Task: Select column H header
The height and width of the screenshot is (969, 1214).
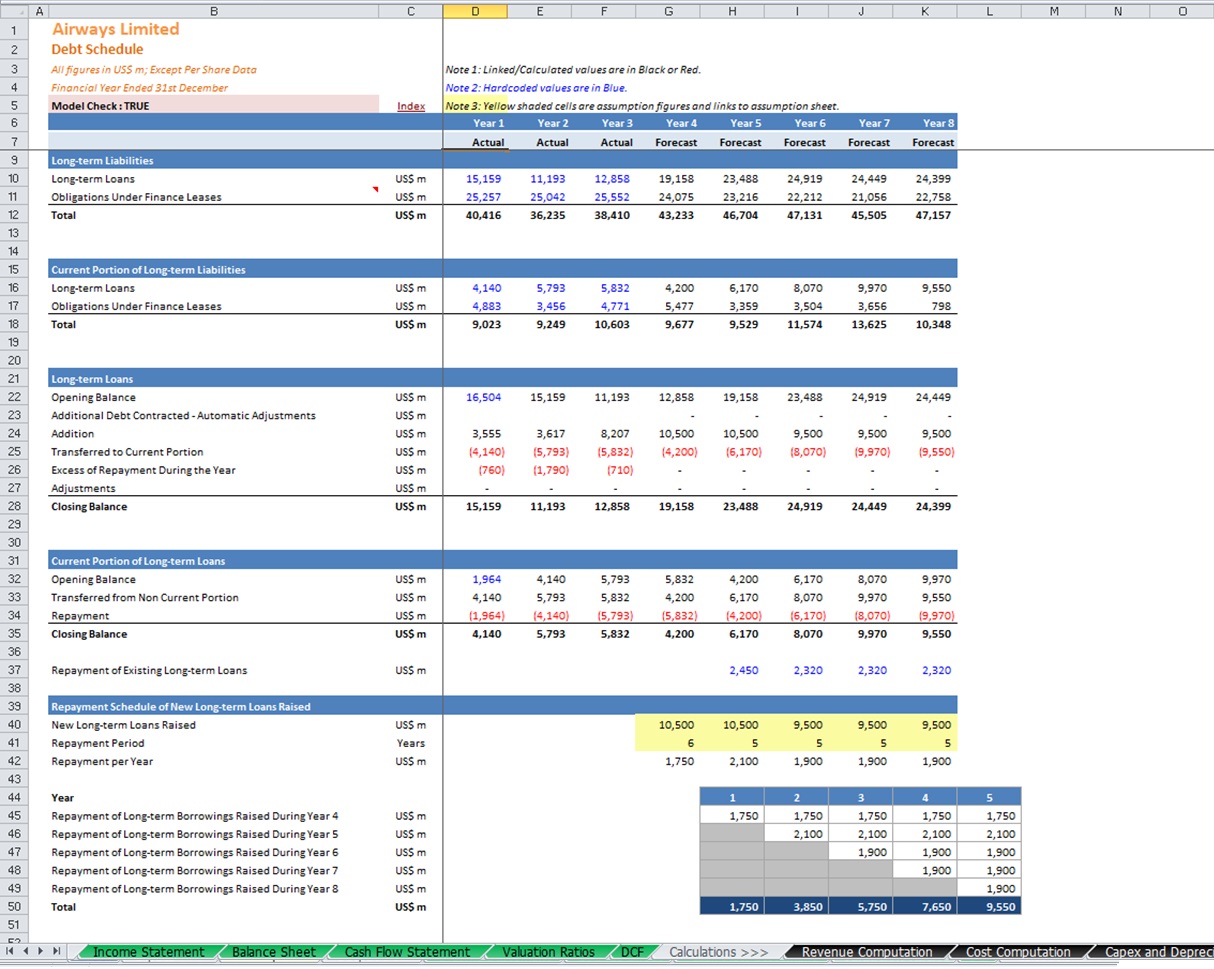Action: [x=732, y=12]
